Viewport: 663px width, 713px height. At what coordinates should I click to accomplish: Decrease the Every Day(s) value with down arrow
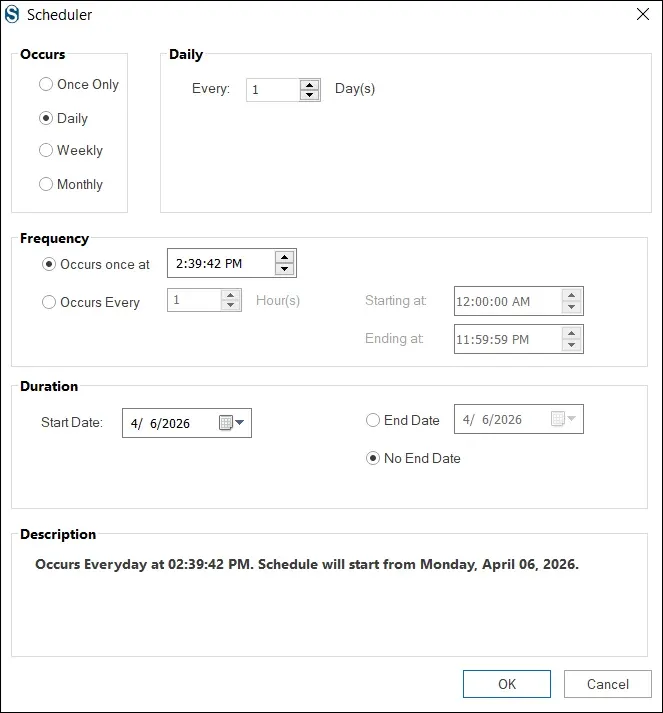pyautogui.click(x=310, y=95)
